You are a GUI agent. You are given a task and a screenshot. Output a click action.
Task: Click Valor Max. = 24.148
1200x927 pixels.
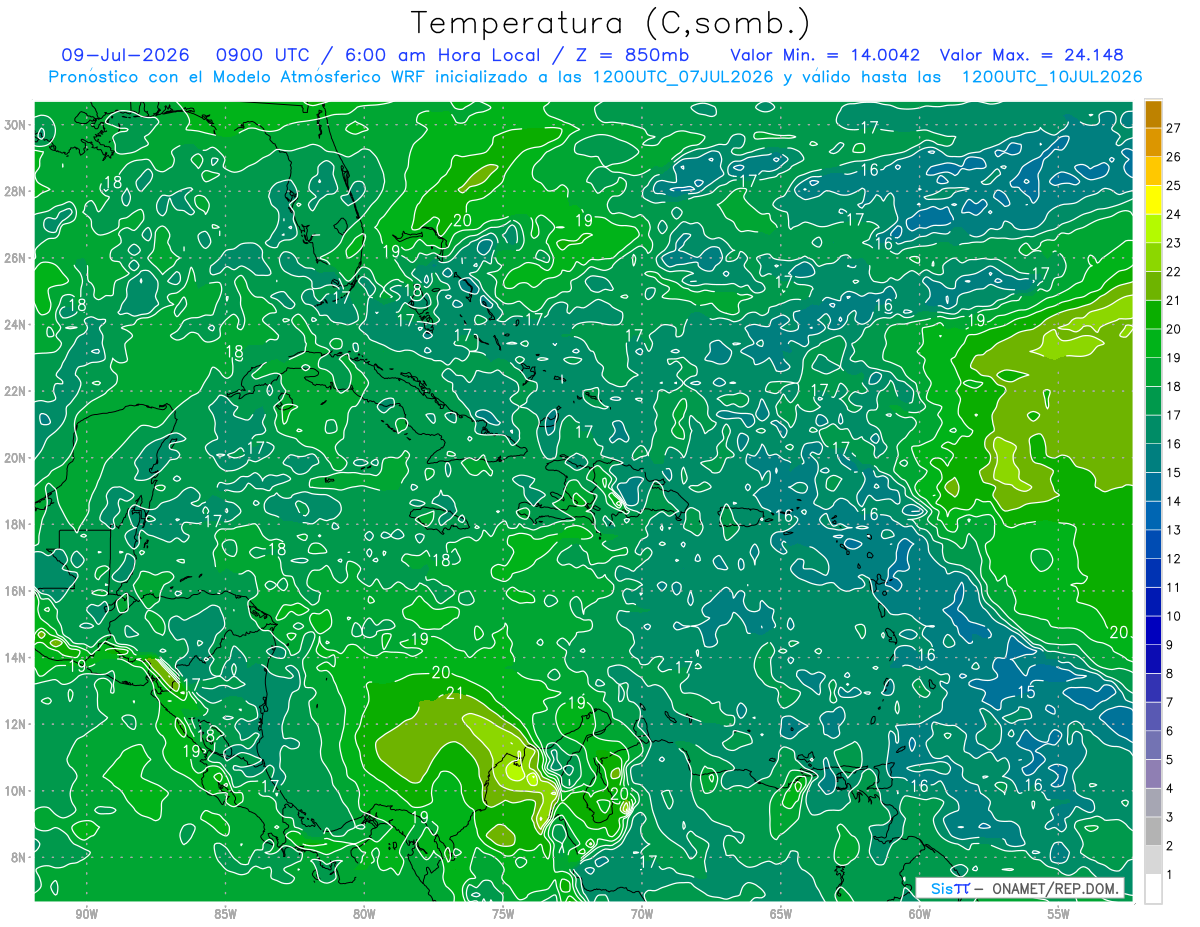[1032, 55]
